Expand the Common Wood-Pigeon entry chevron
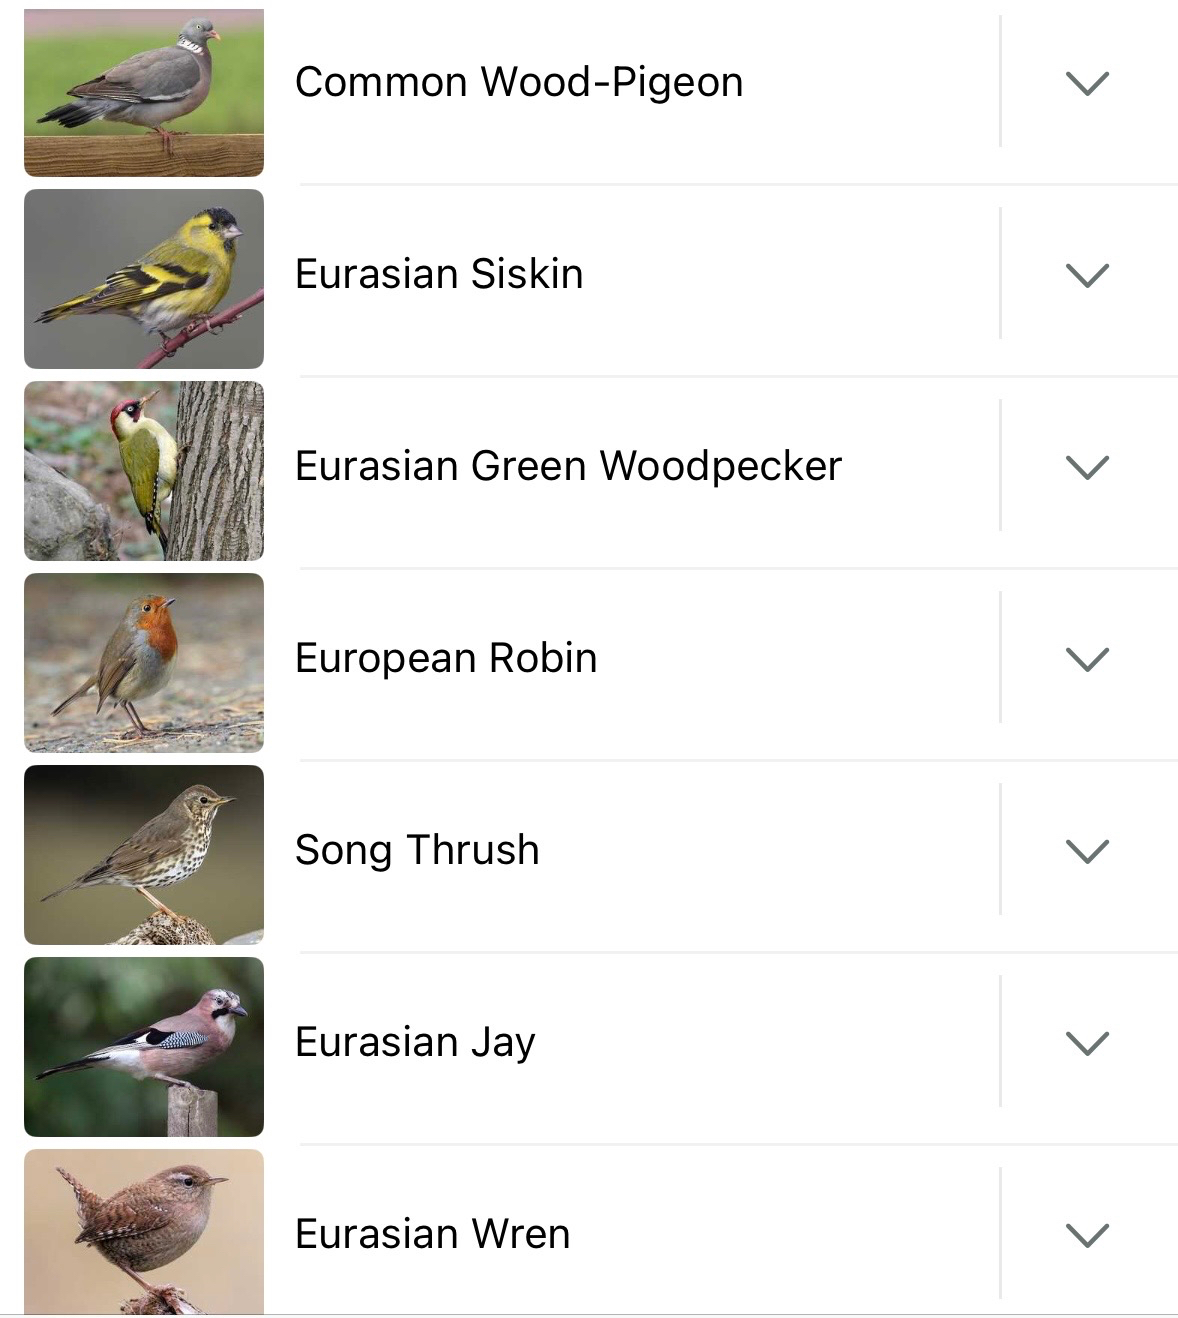Image resolution: width=1178 pixels, height=1318 pixels. pyautogui.click(x=1087, y=83)
